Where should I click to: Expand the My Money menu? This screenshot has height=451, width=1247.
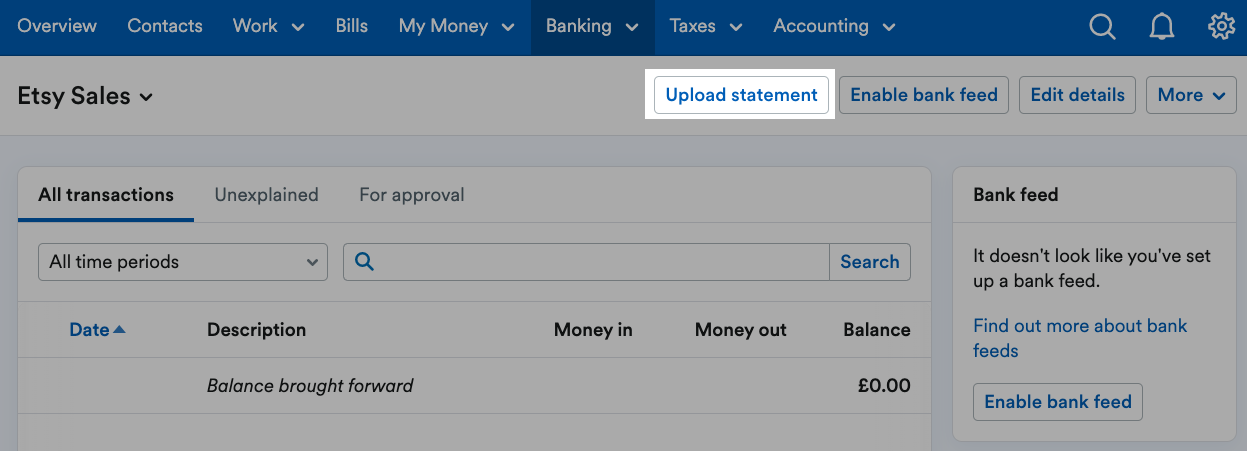coord(456,27)
